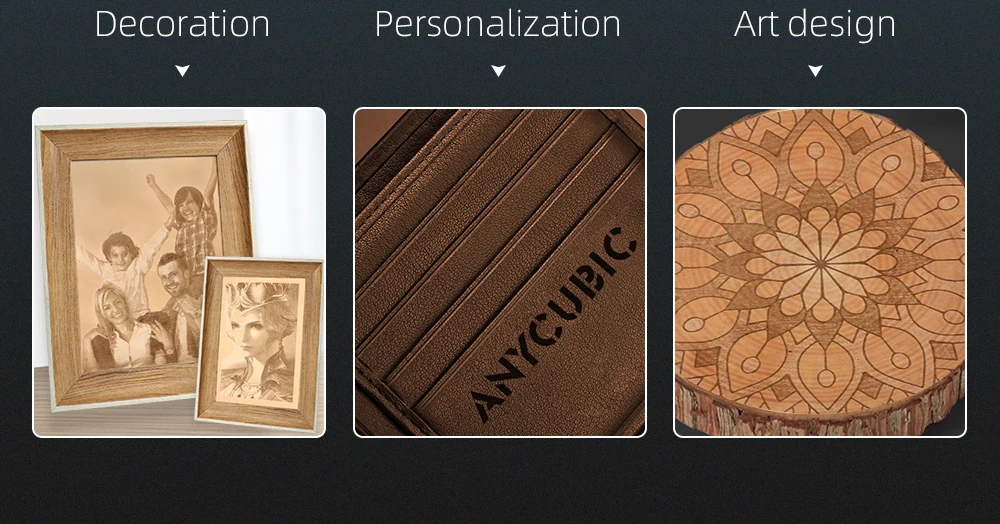Select the Personalization heading
This screenshot has width=1000, height=524.
pos(497,25)
